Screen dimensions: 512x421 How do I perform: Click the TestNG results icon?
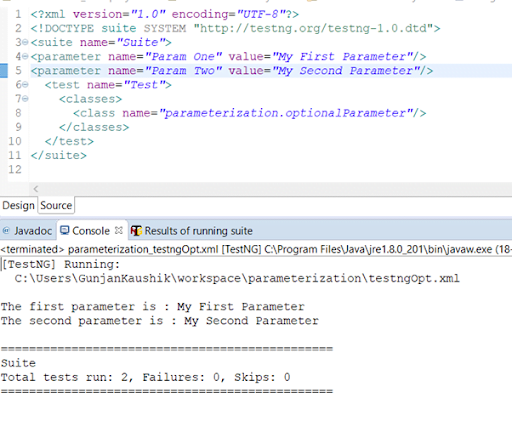(136, 231)
